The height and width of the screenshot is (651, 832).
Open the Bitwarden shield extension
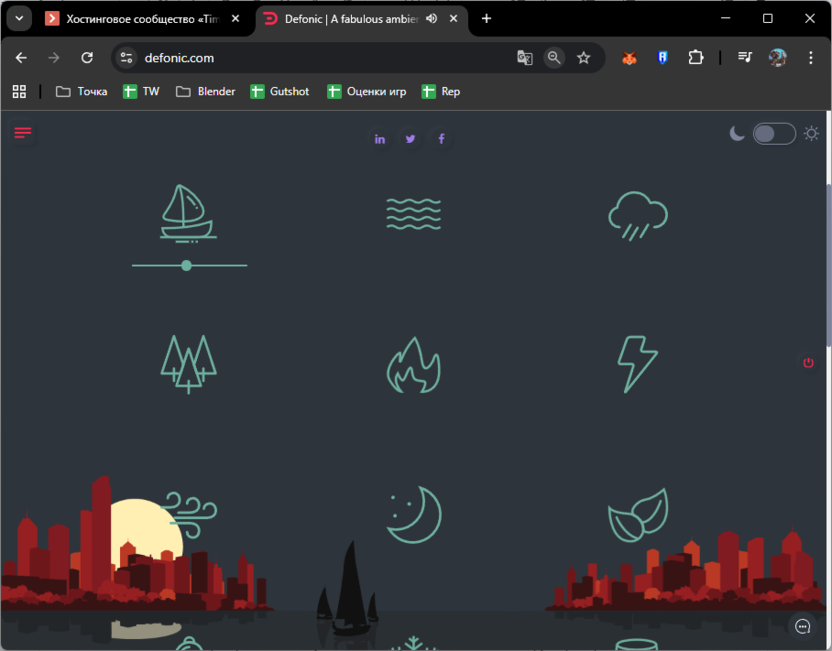tap(663, 57)
